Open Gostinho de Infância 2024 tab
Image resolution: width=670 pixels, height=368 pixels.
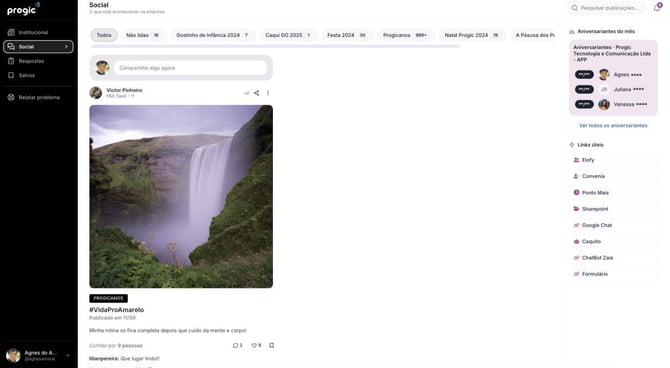point(212,35)
